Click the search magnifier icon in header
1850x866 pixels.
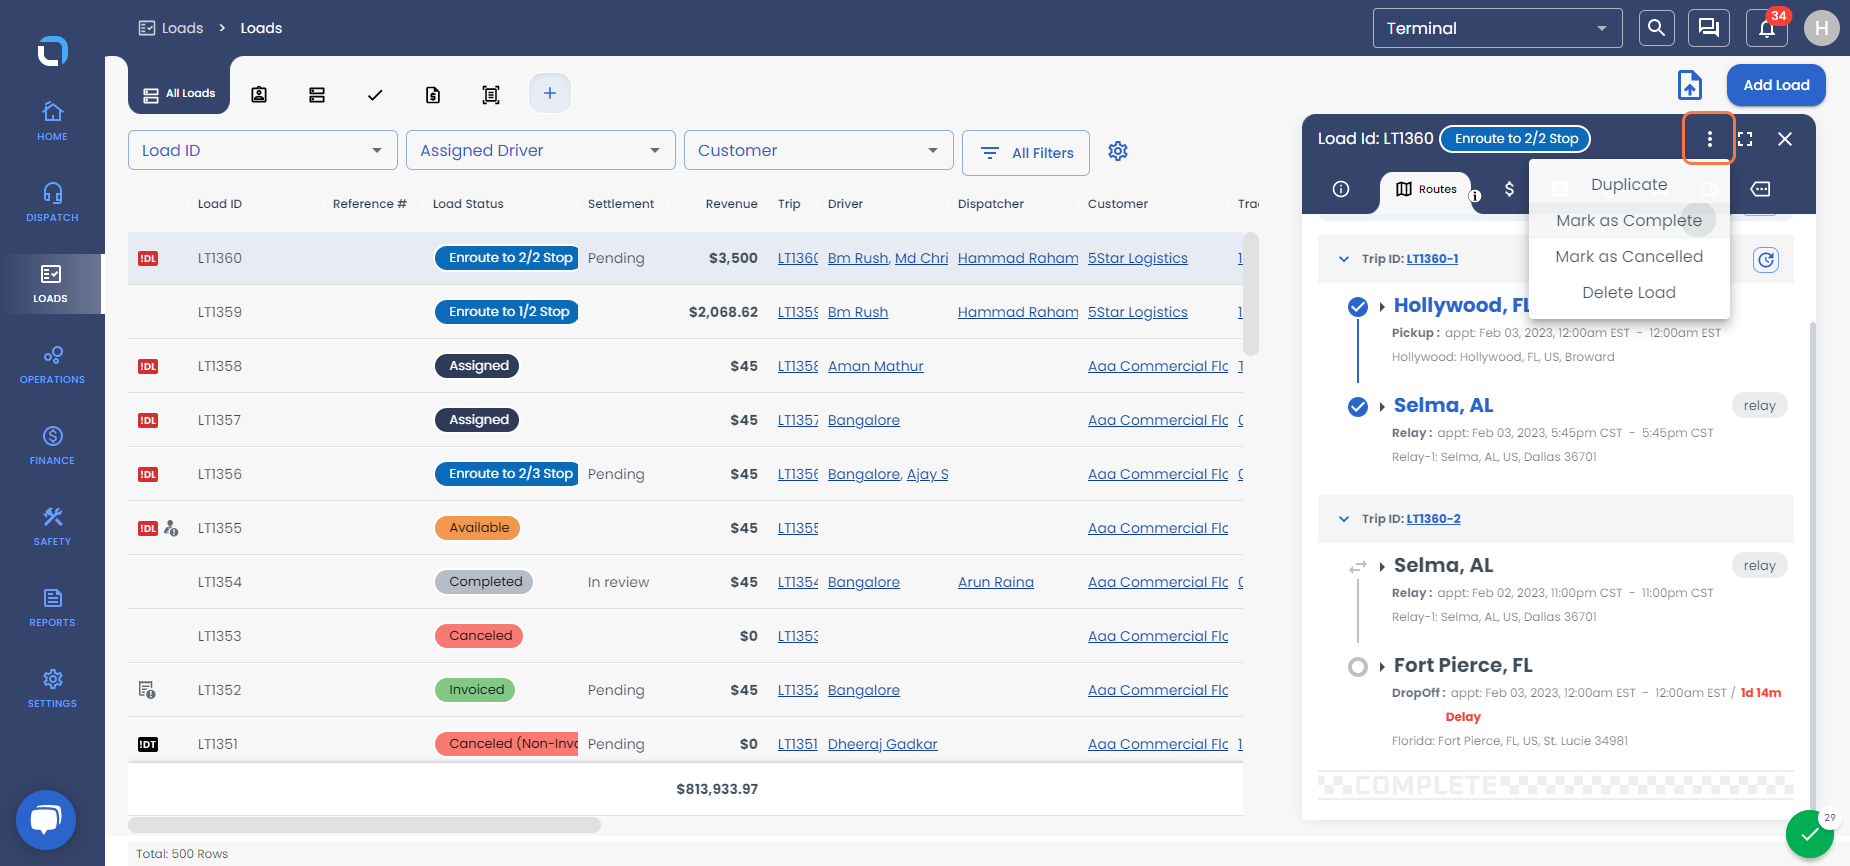coord(1656,28)
